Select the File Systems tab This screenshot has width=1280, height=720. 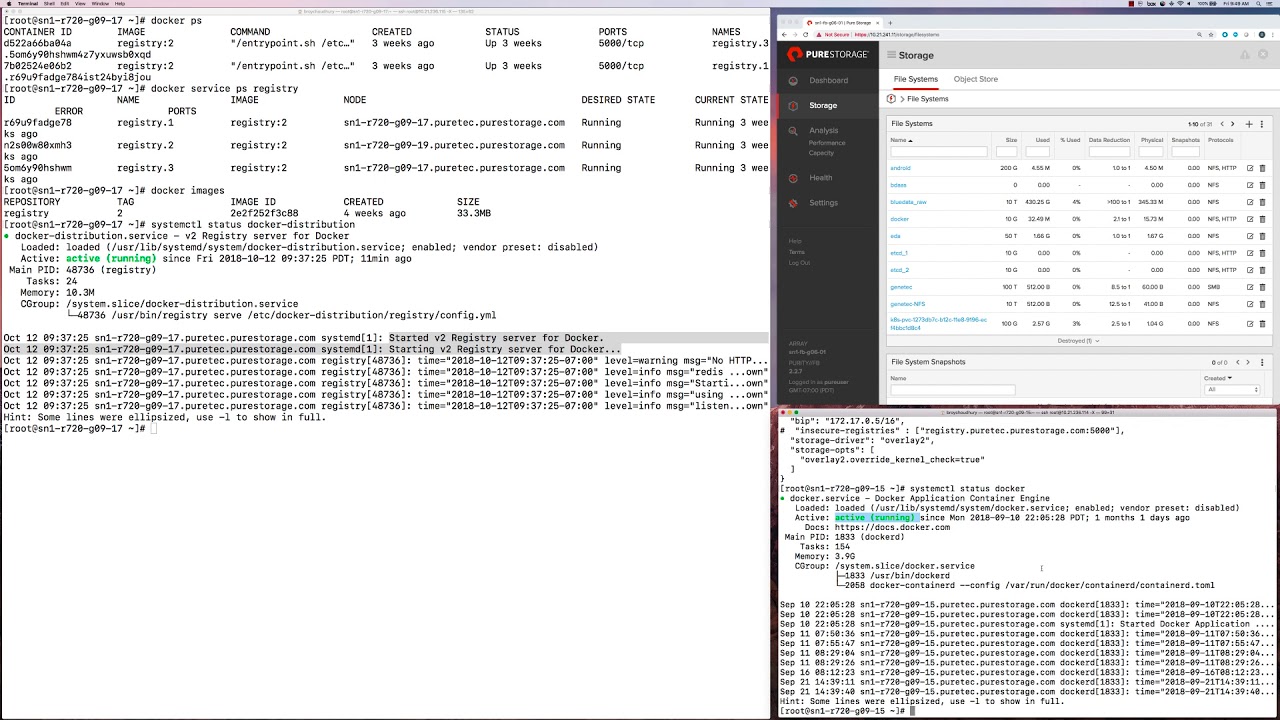tap(916, 79)
